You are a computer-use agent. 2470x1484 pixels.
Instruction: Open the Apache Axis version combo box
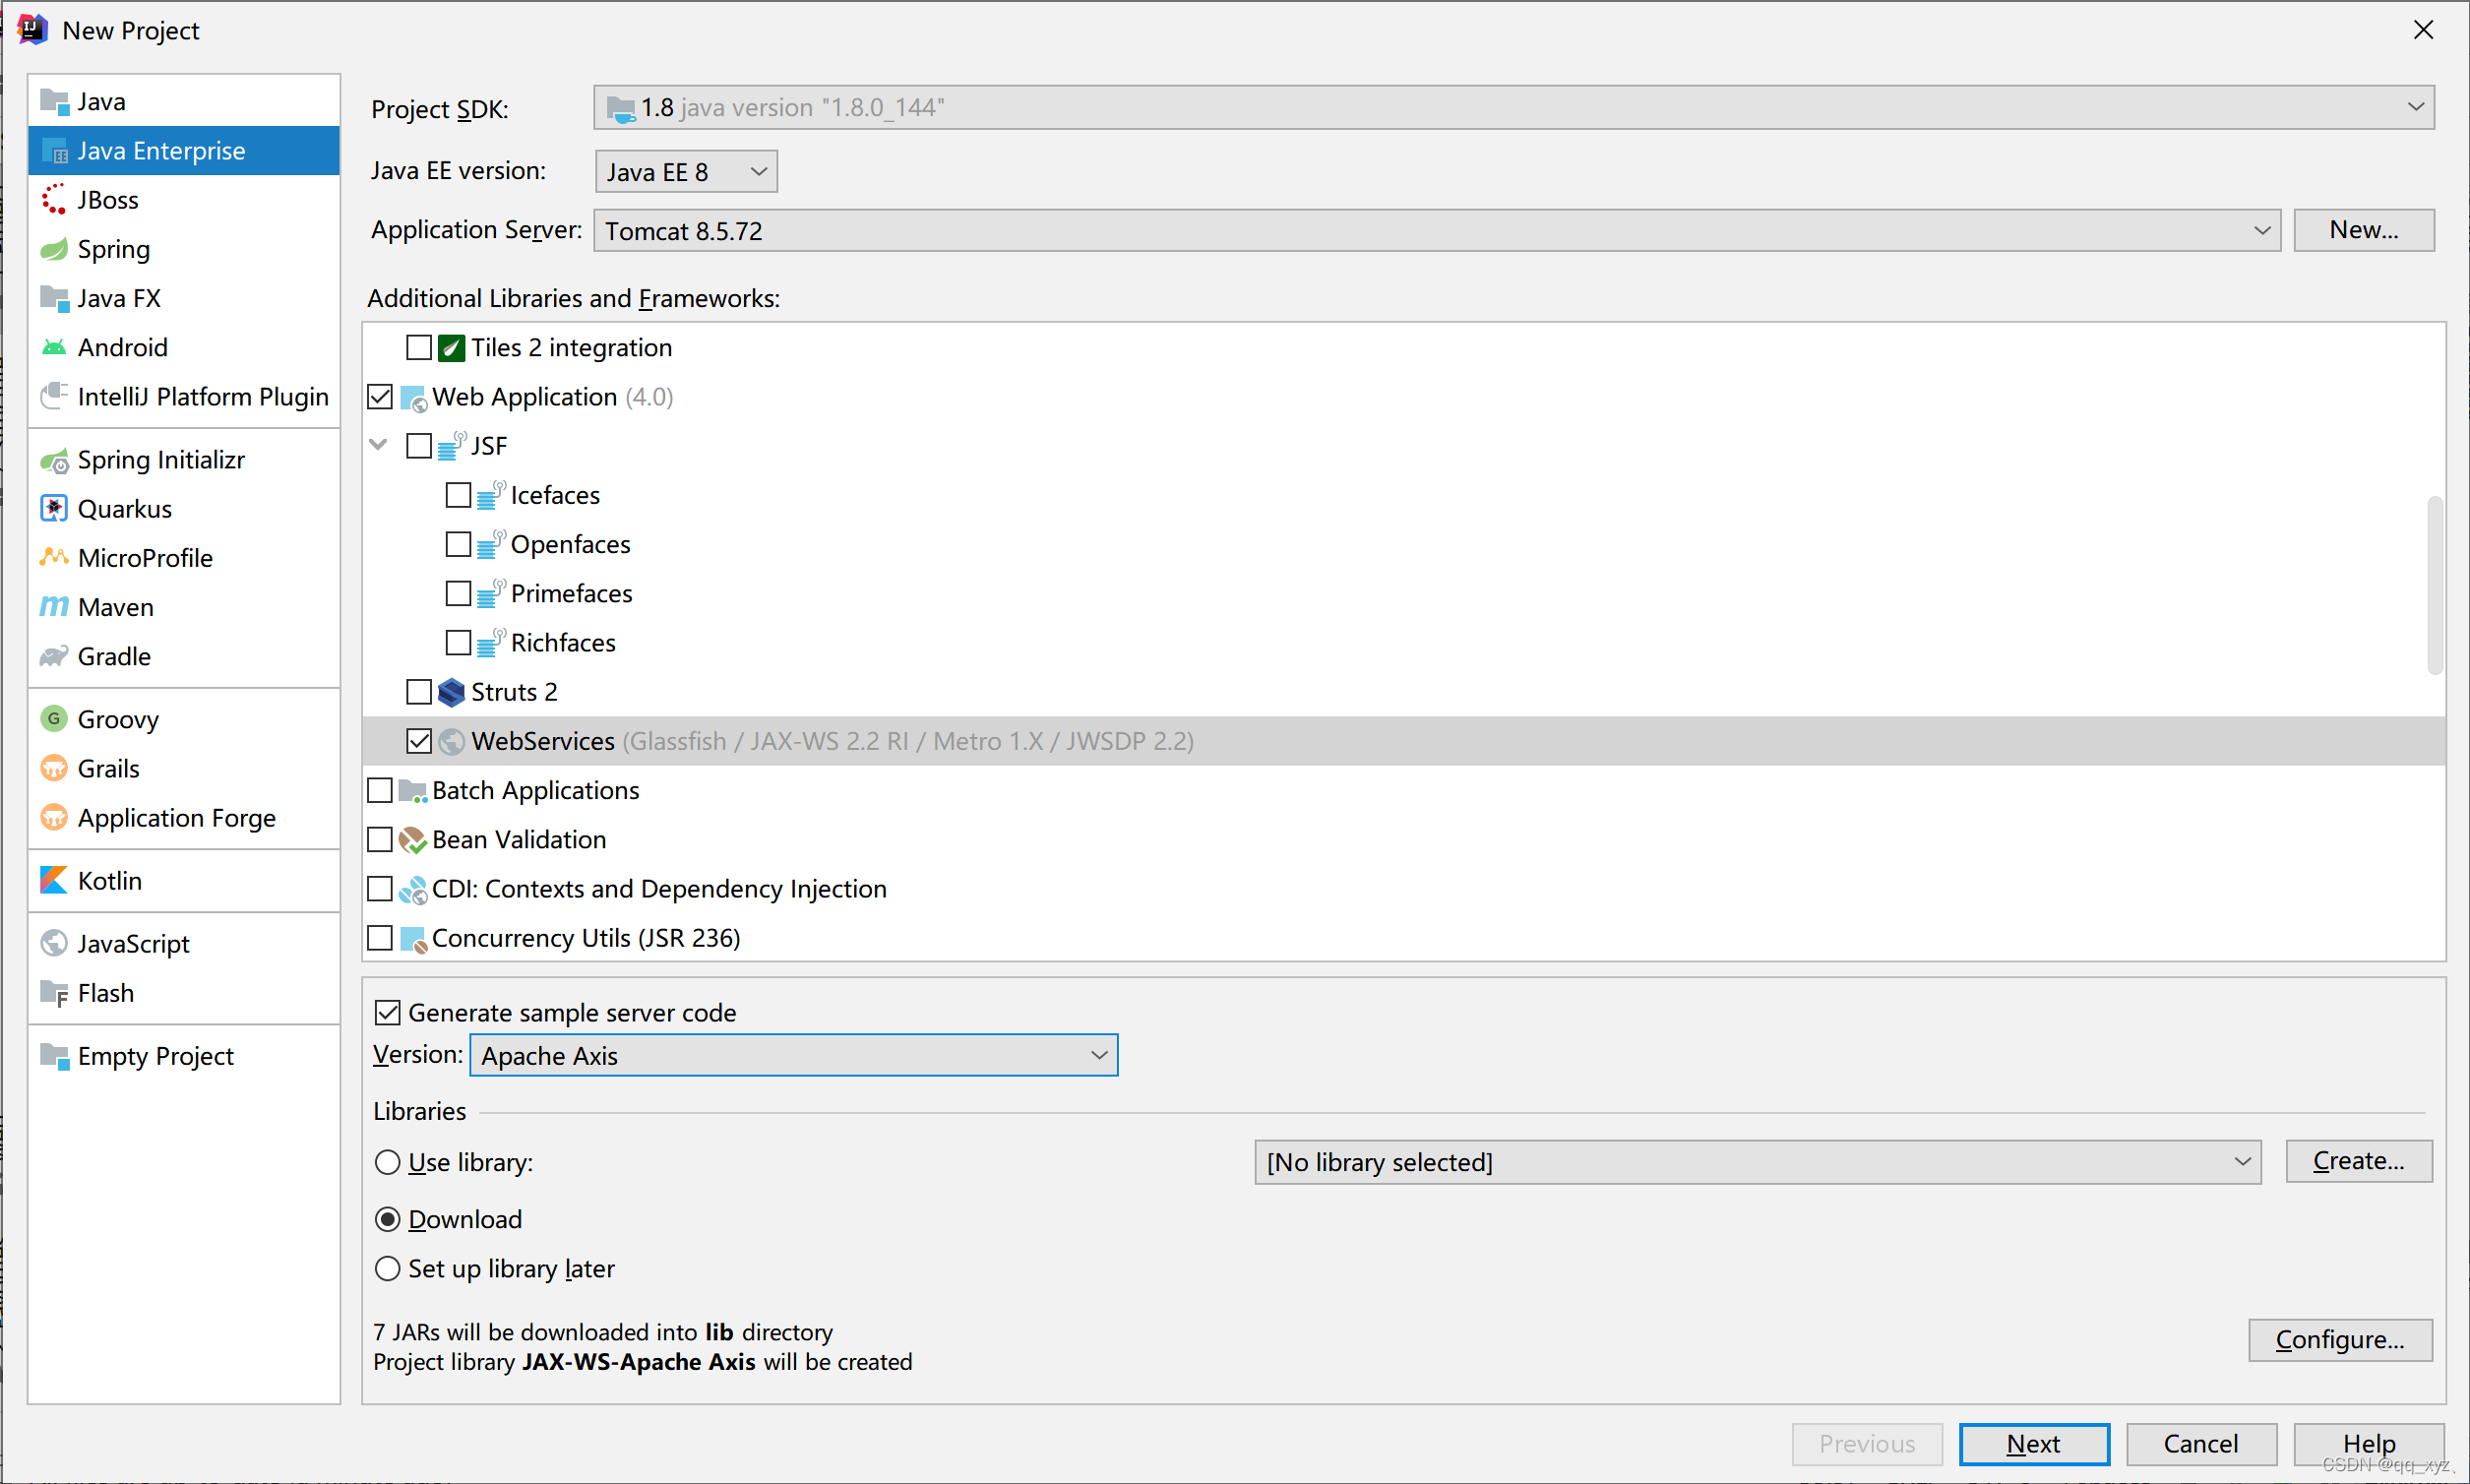pyautogui.click(x=794, y=1056)
